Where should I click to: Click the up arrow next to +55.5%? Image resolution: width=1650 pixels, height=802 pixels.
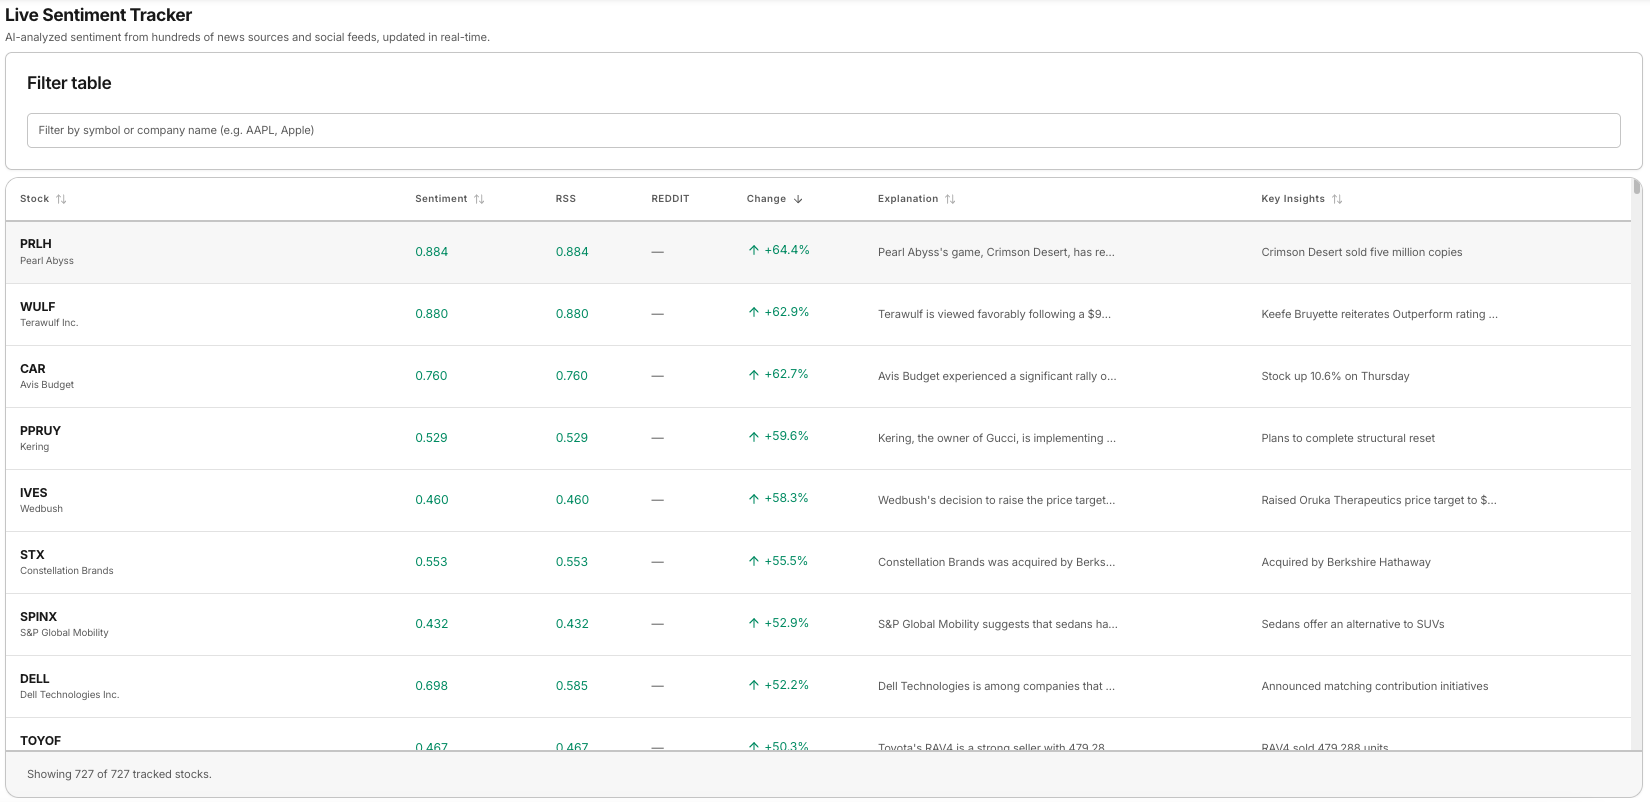[754, 561]
